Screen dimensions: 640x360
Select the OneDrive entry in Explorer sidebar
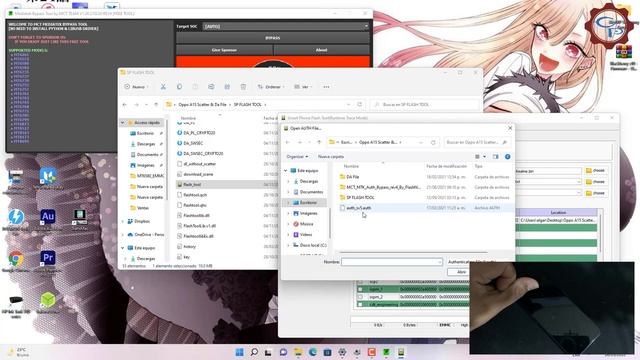[x=146, y=235]
